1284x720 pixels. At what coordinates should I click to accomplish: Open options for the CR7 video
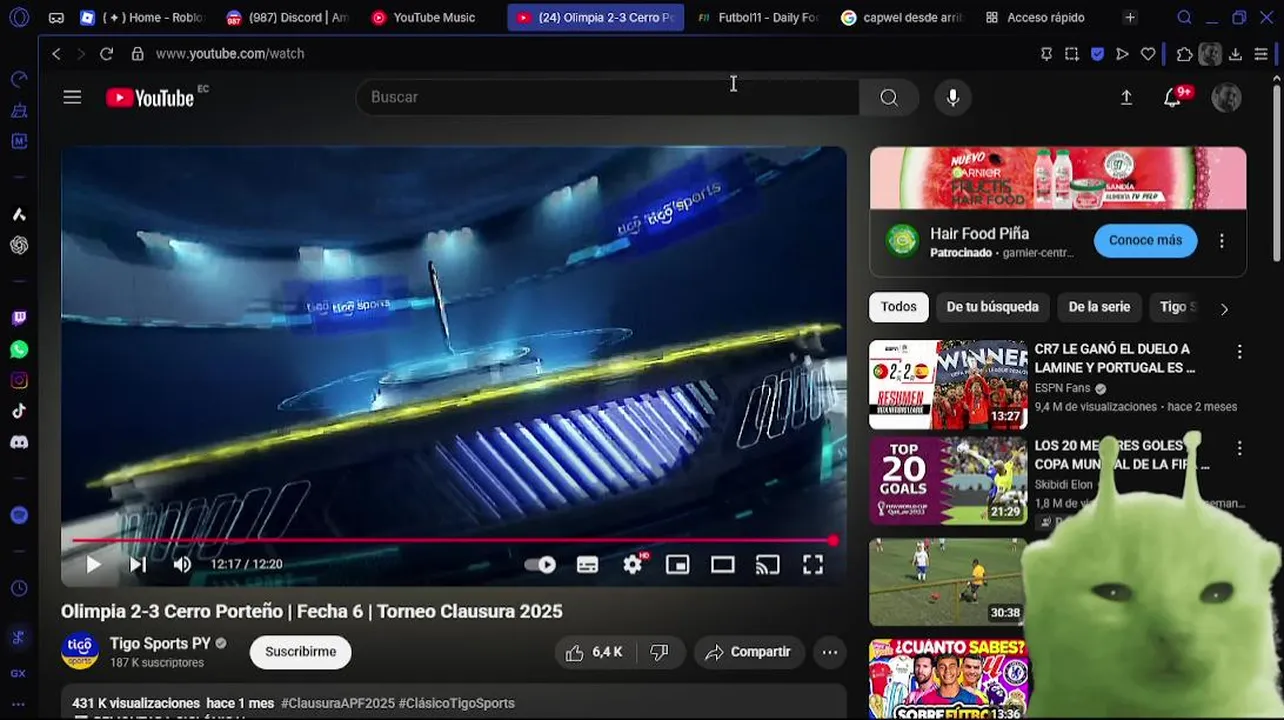(1239, 352)
